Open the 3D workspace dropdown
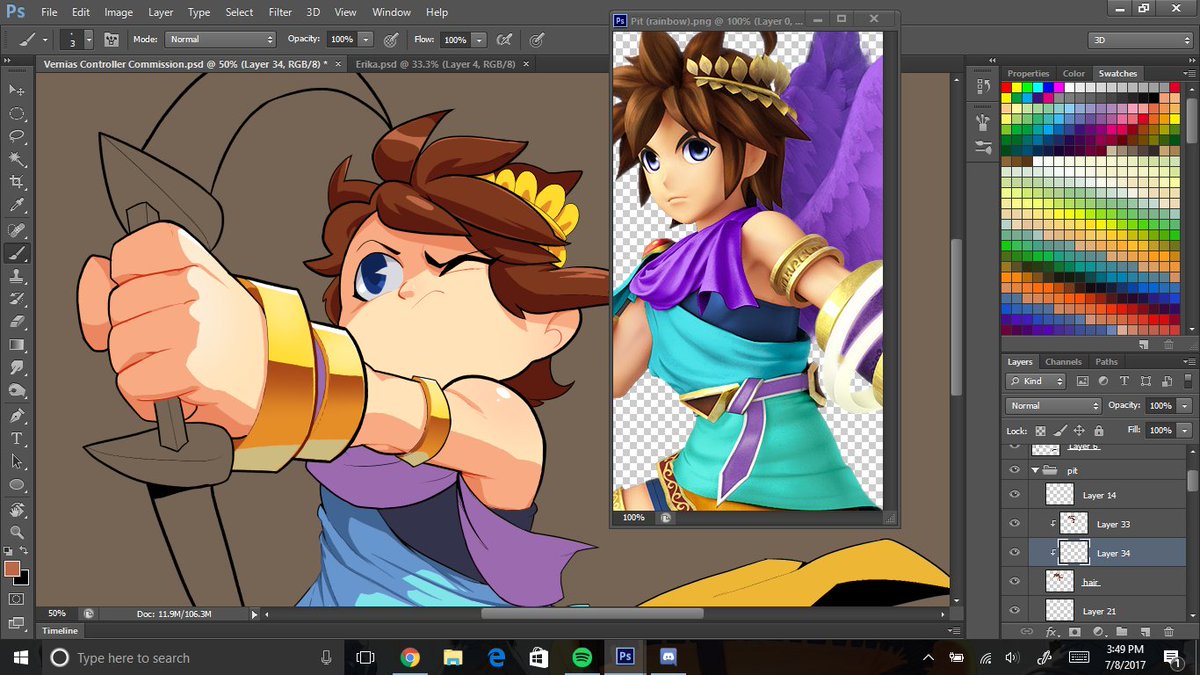The image size is (1200, 675). click(1139, 40)
